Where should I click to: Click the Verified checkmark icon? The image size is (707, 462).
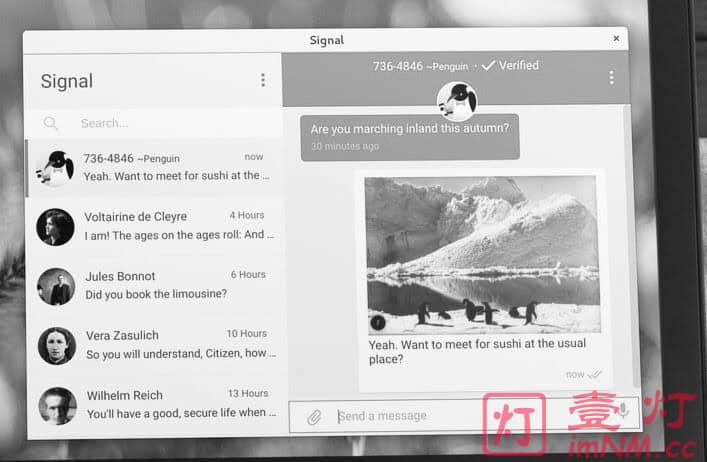[x=488, y=66]
